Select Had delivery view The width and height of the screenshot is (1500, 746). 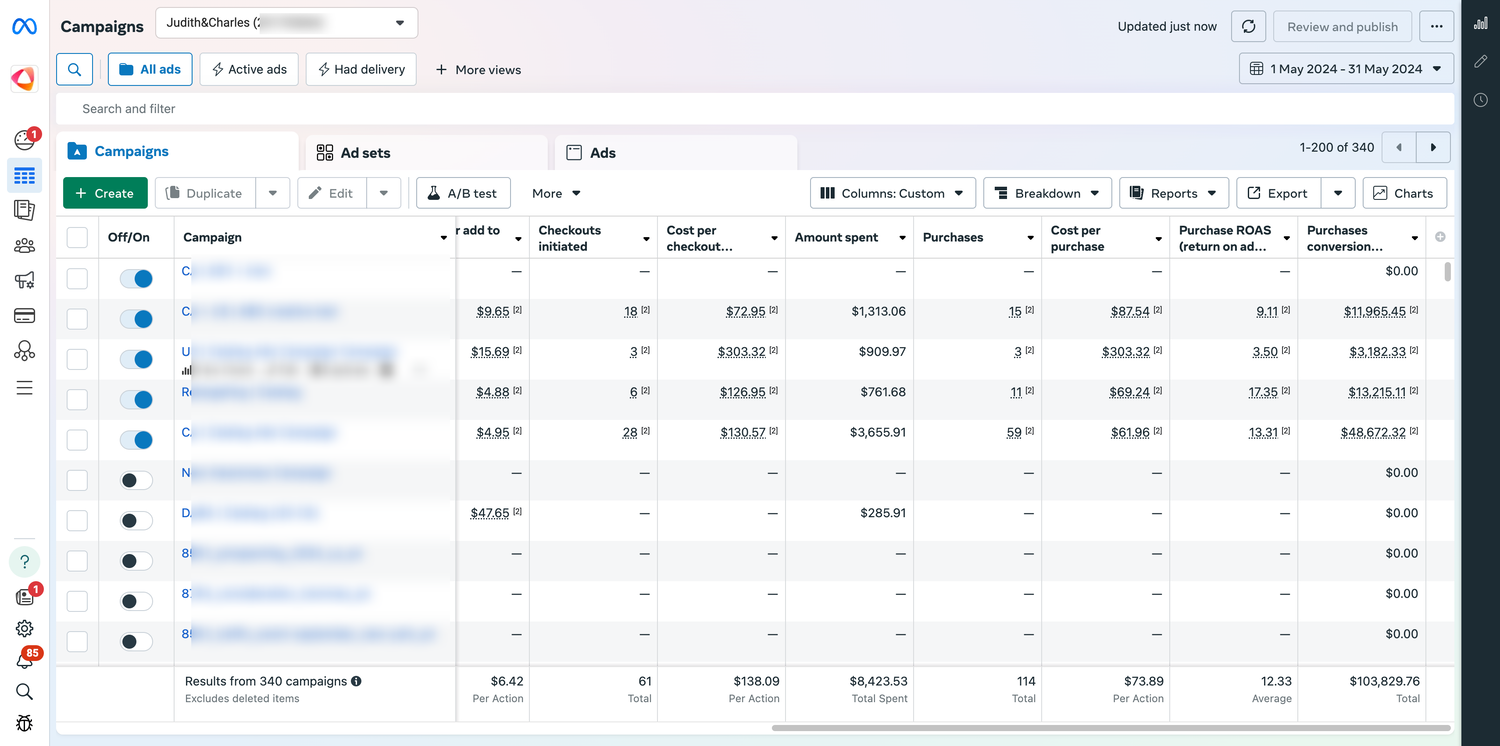click(361, 69)
